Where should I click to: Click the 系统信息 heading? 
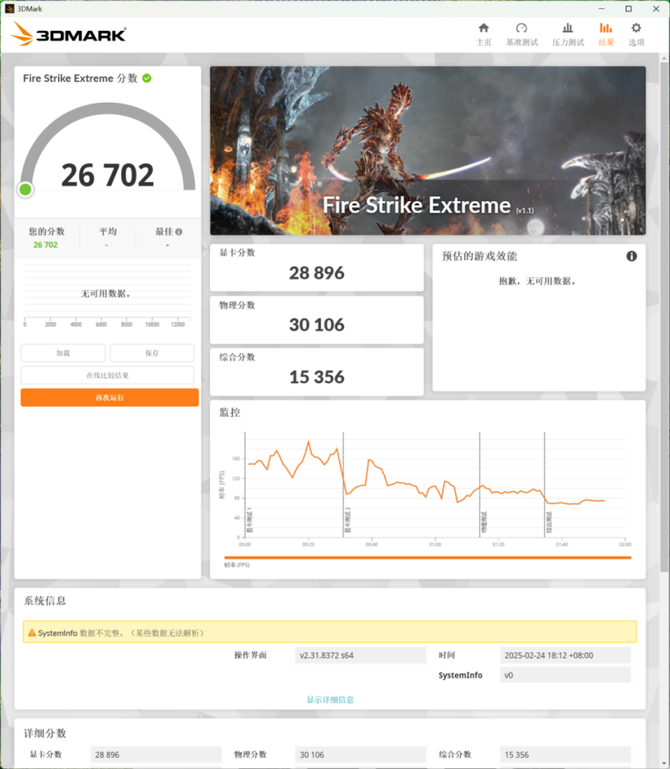pos(45,601)
